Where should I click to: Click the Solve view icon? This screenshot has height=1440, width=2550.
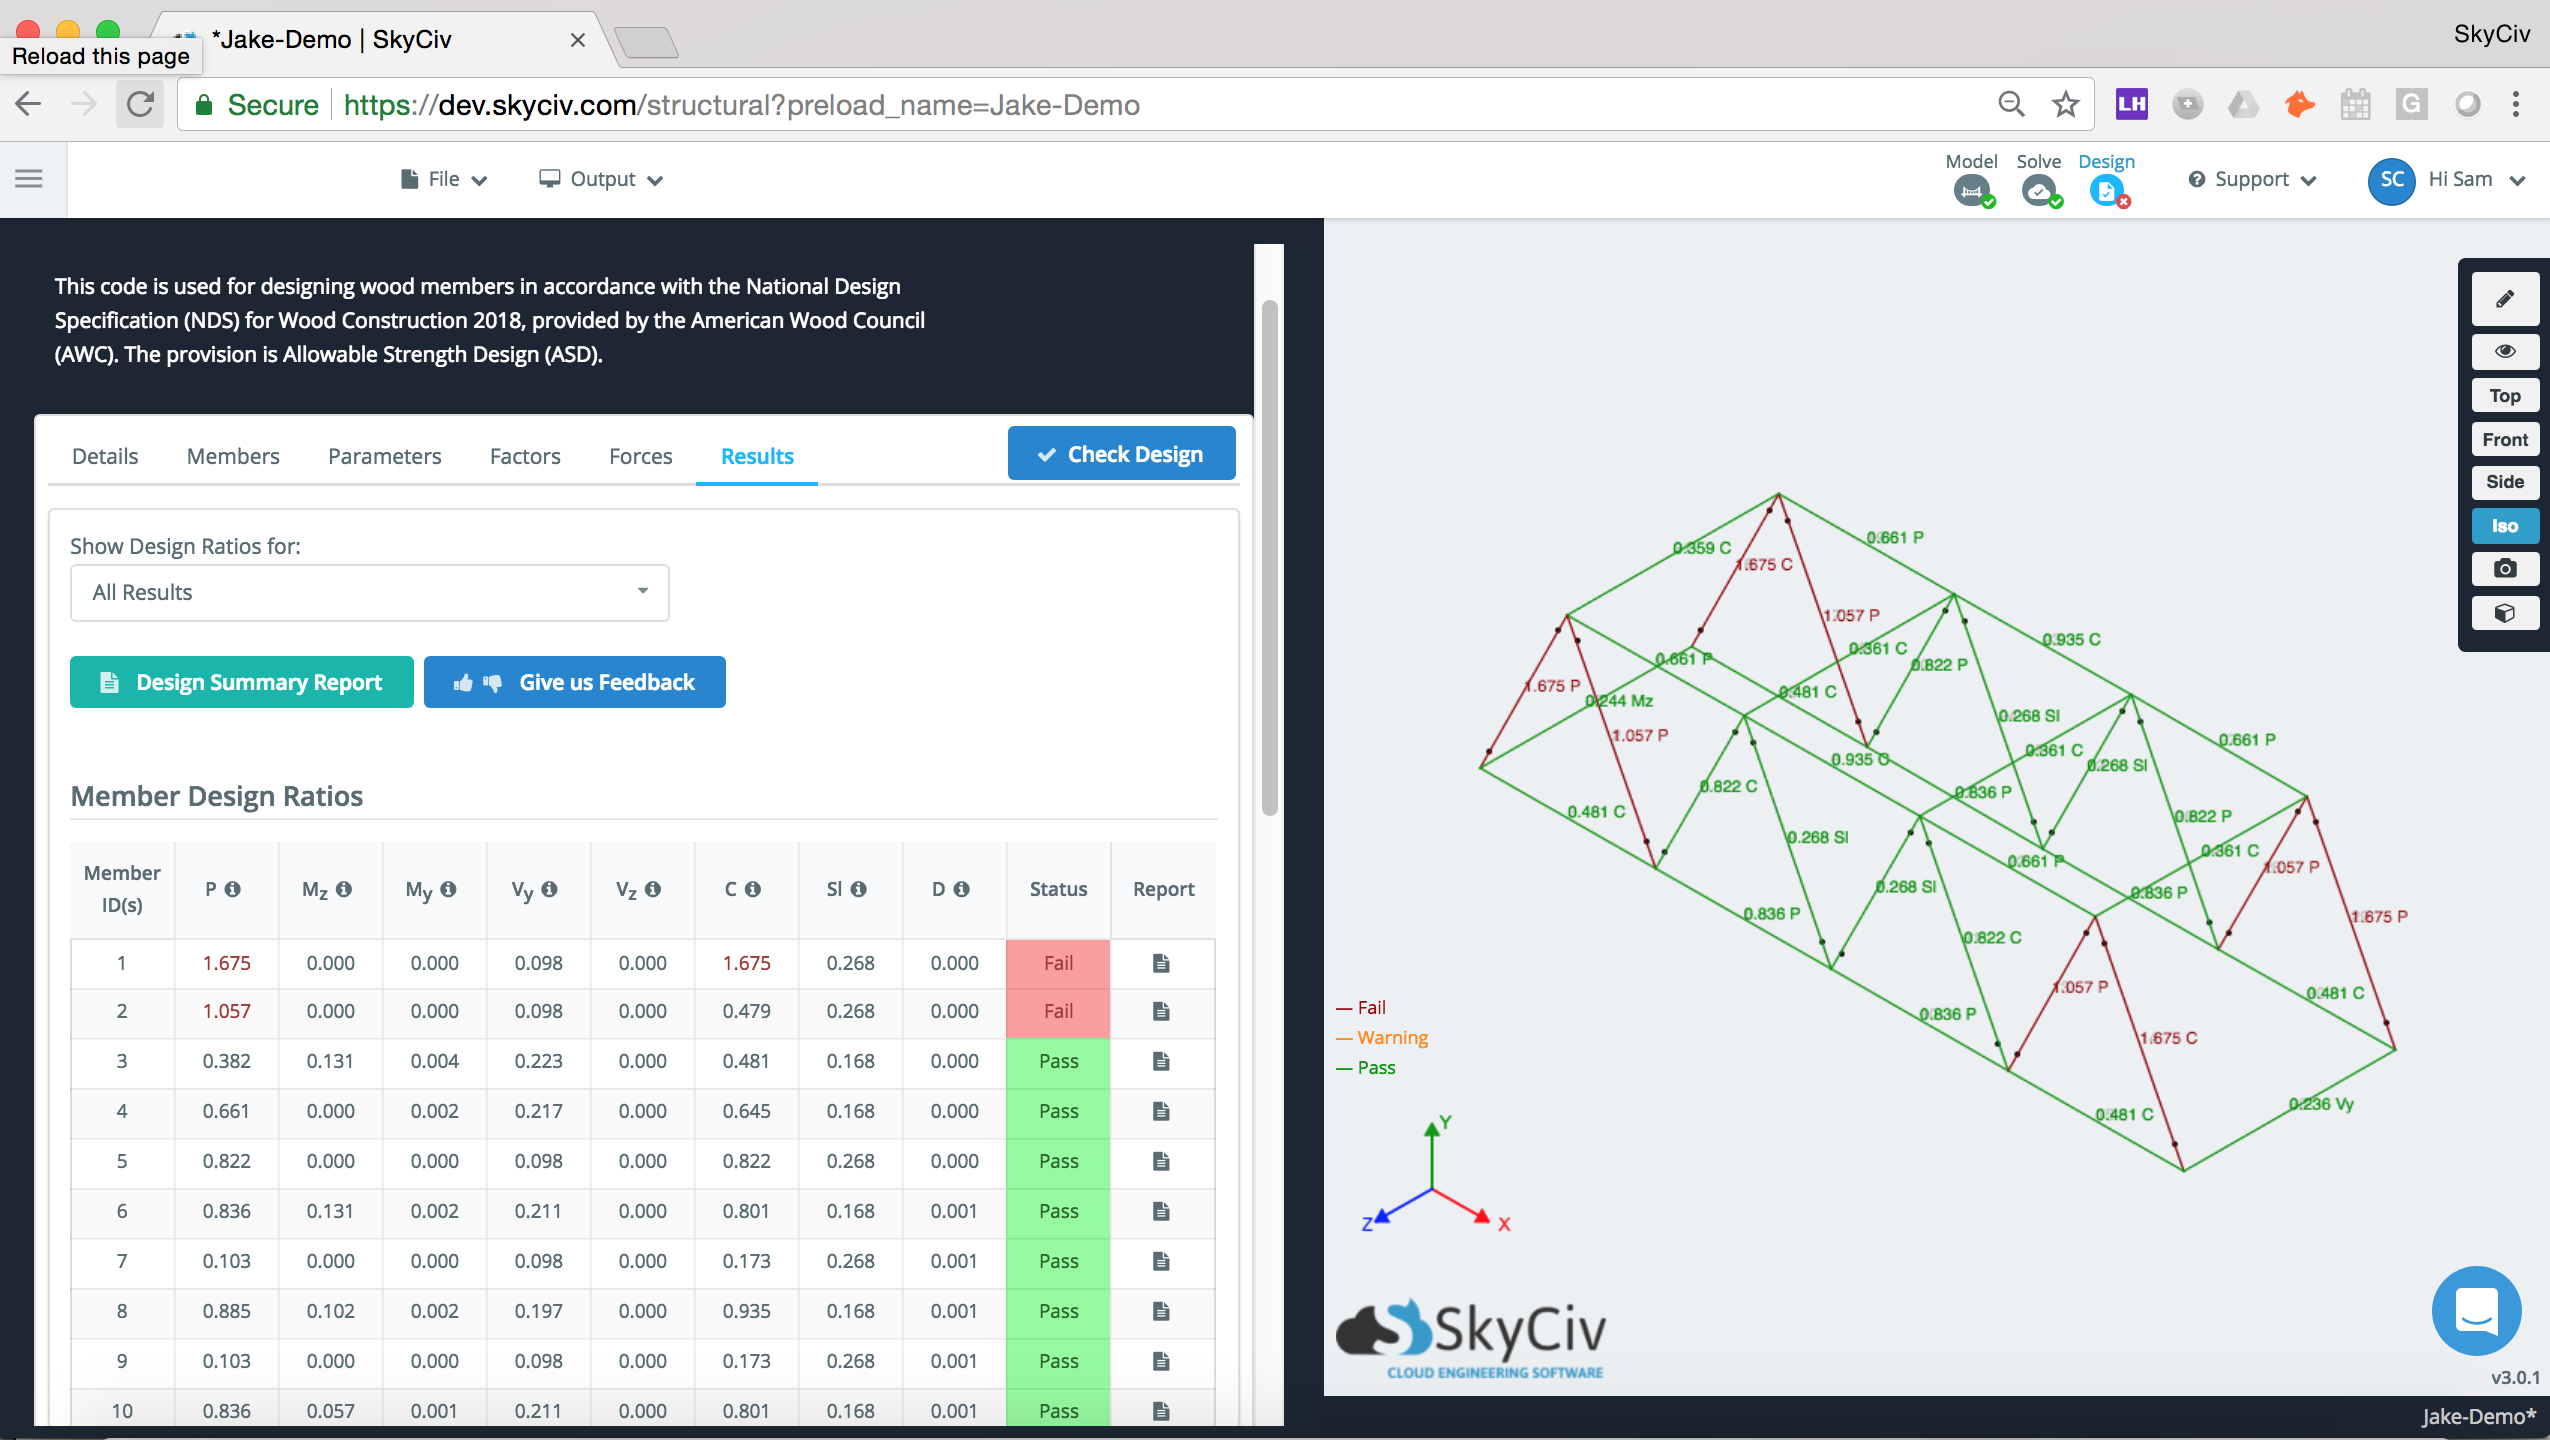2037,191
